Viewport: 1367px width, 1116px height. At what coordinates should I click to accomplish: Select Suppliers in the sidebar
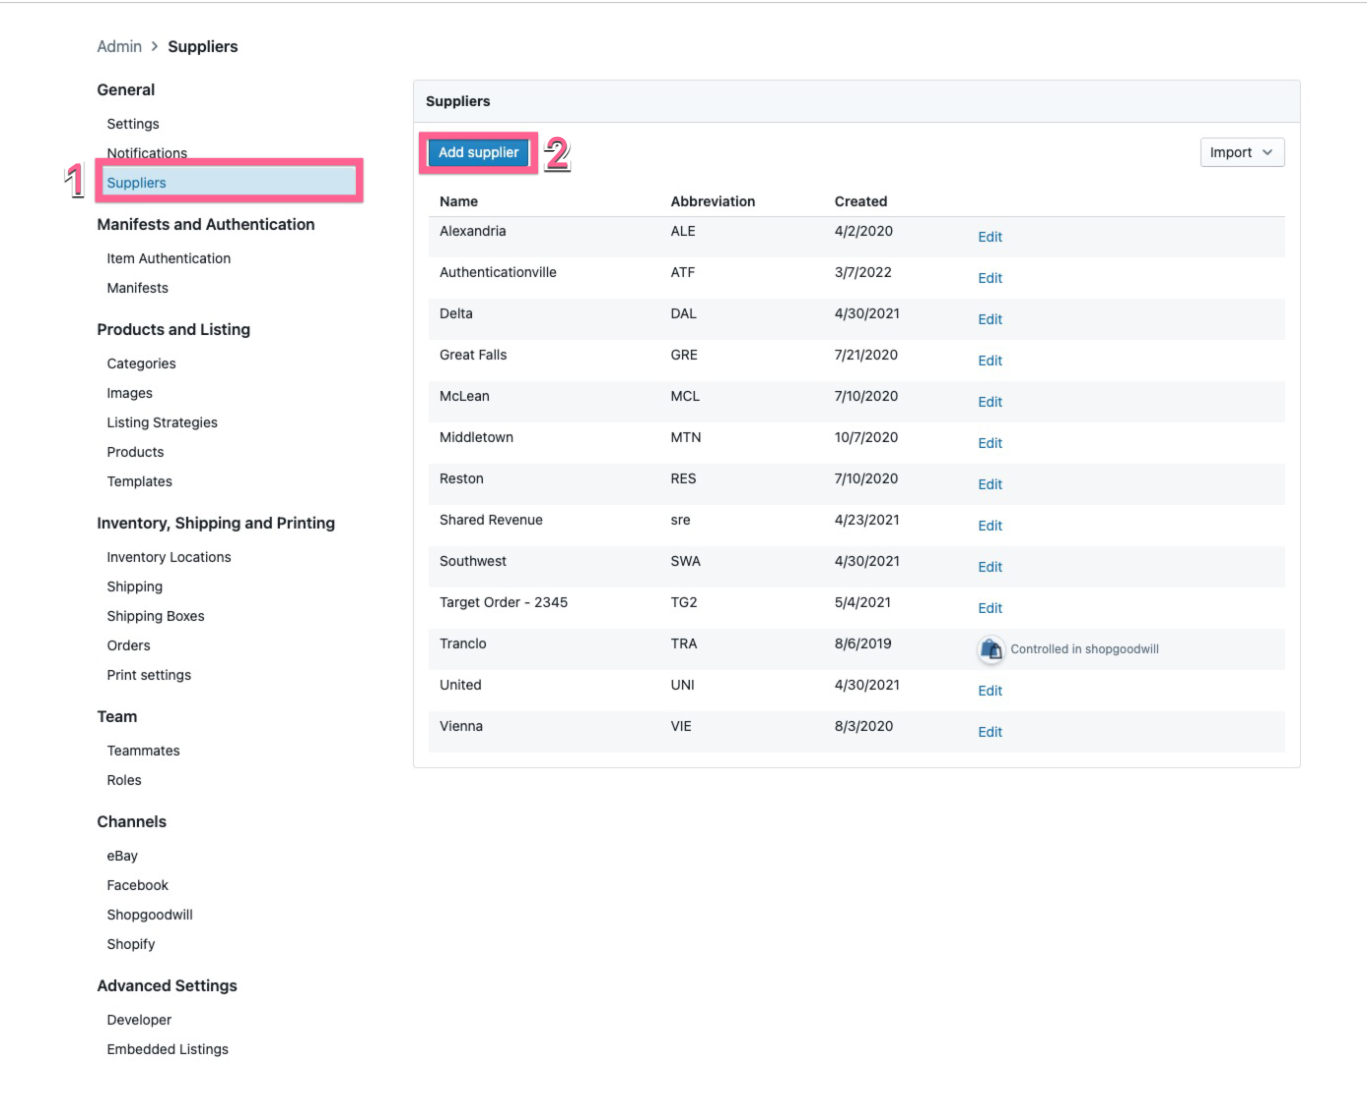[x=137, y=183]
